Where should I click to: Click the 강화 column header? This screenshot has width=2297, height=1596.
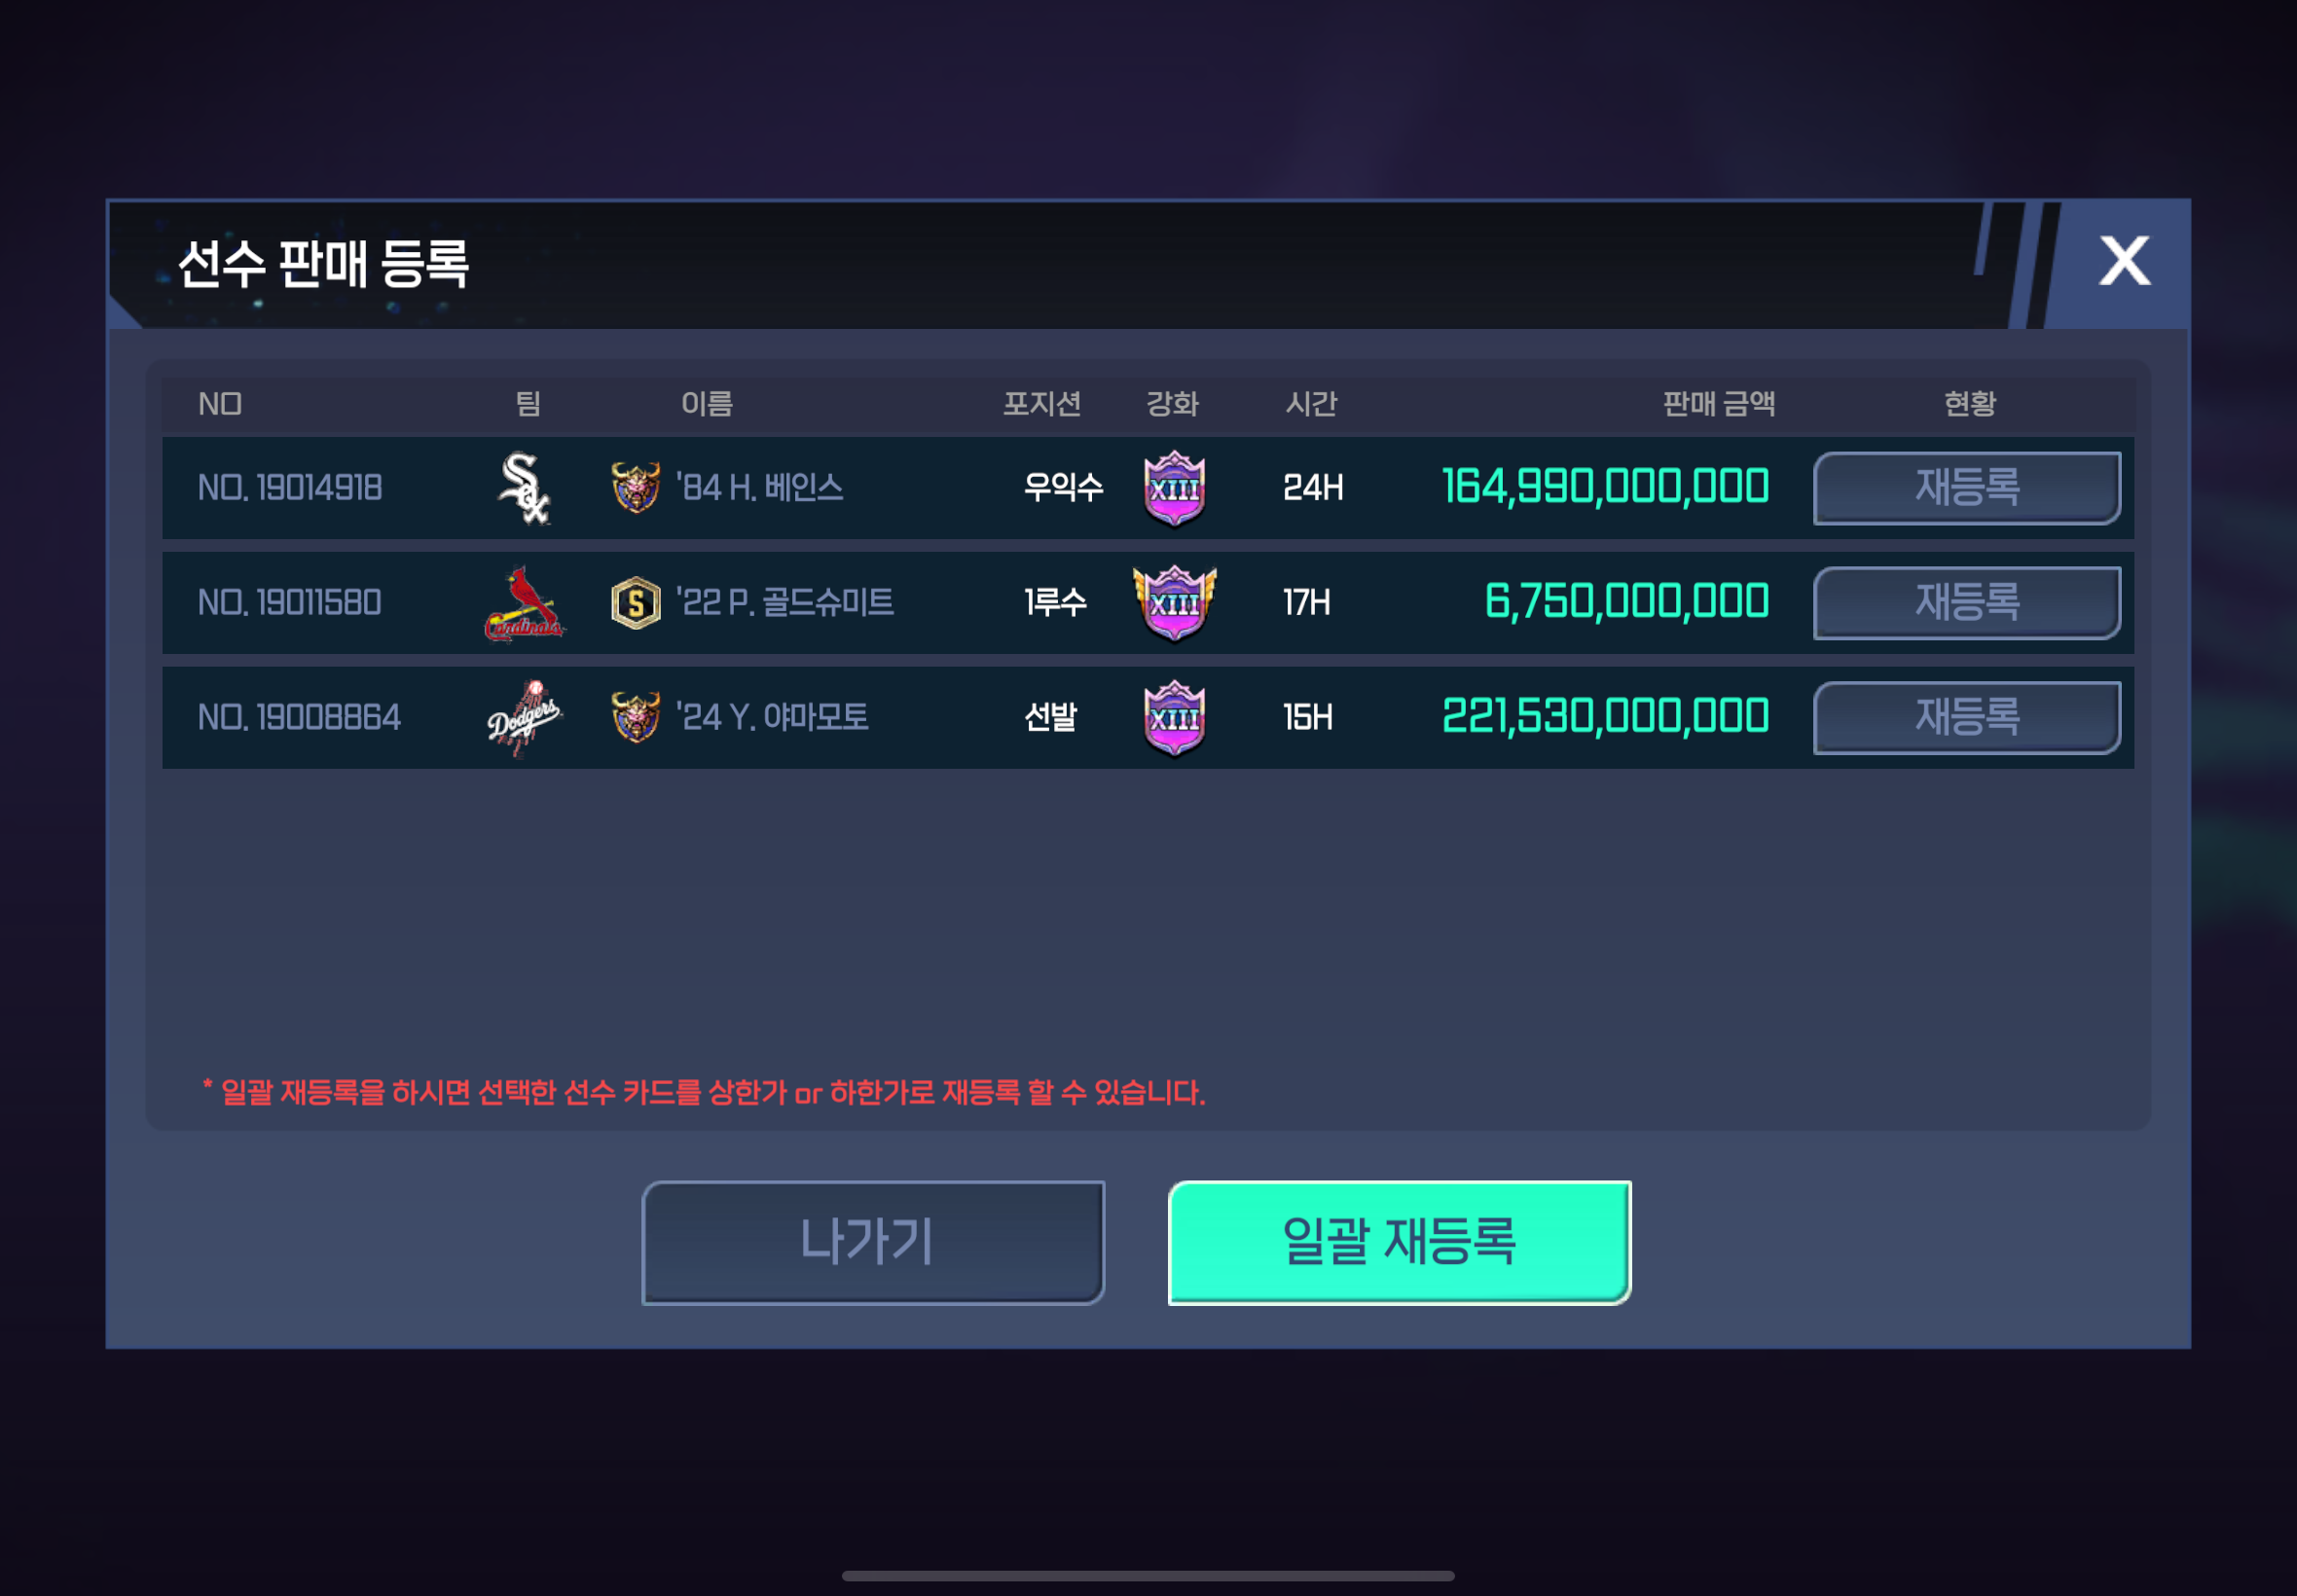pos(1172,404)
